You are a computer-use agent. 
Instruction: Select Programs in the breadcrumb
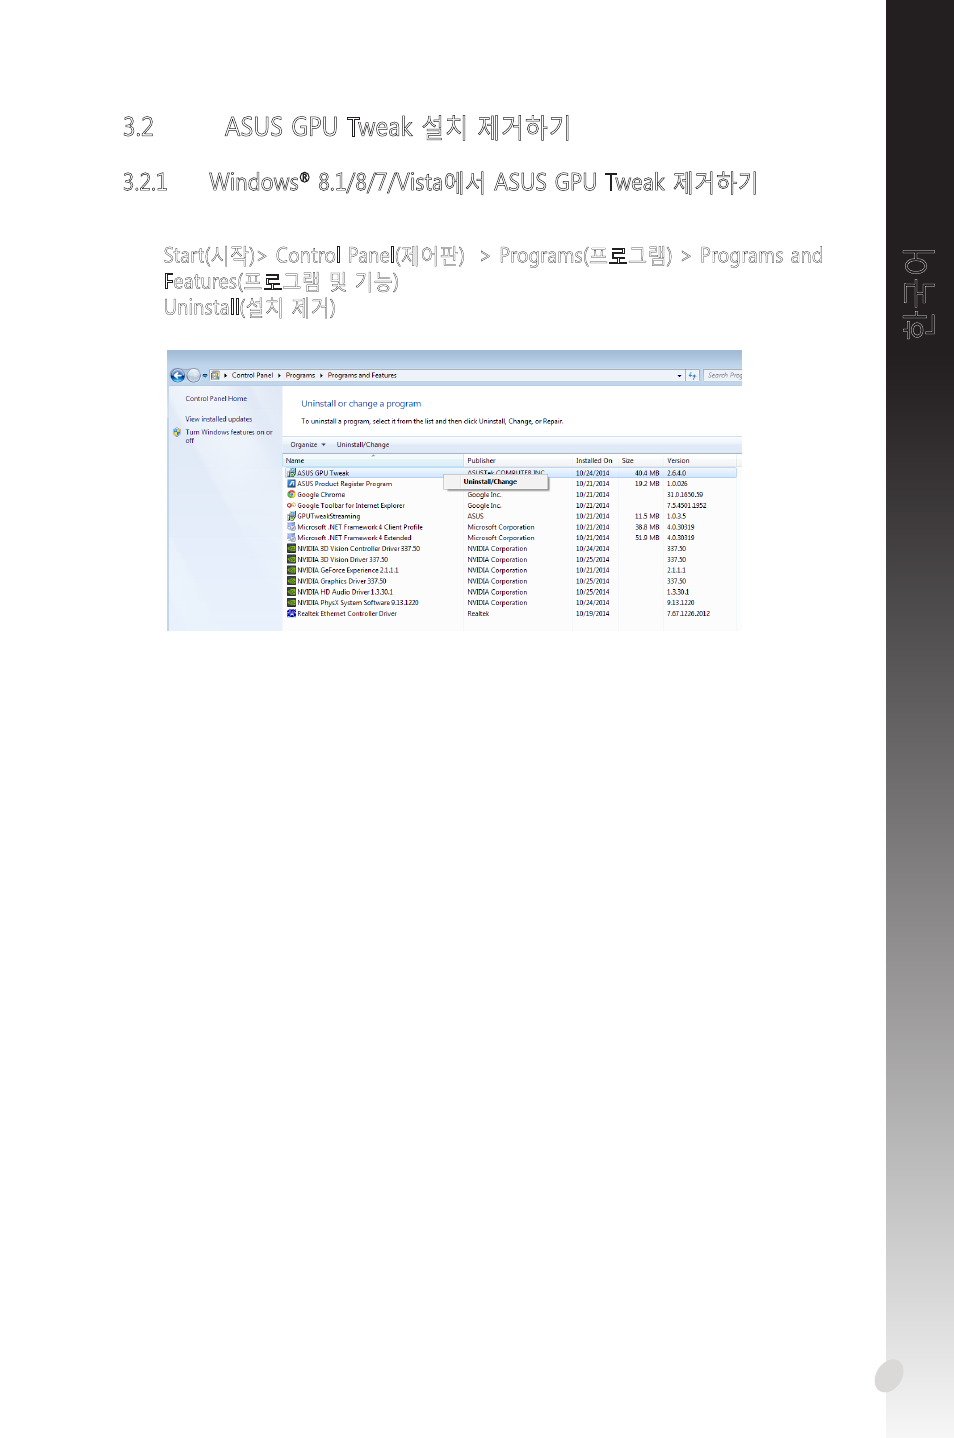point(300,376)
